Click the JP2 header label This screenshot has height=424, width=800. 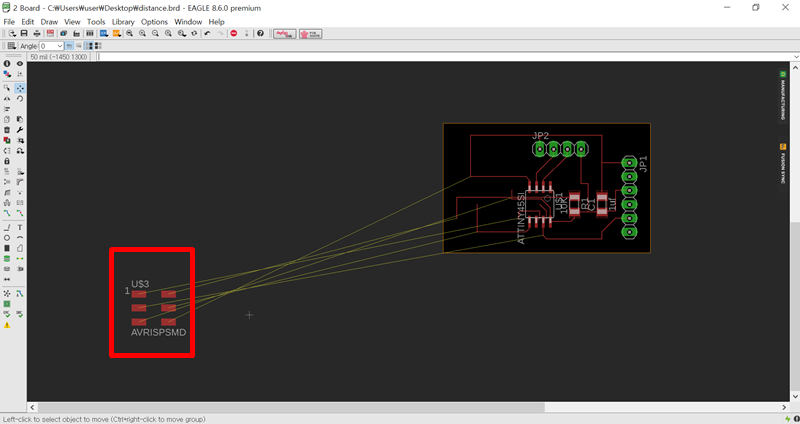coord(540,135)
